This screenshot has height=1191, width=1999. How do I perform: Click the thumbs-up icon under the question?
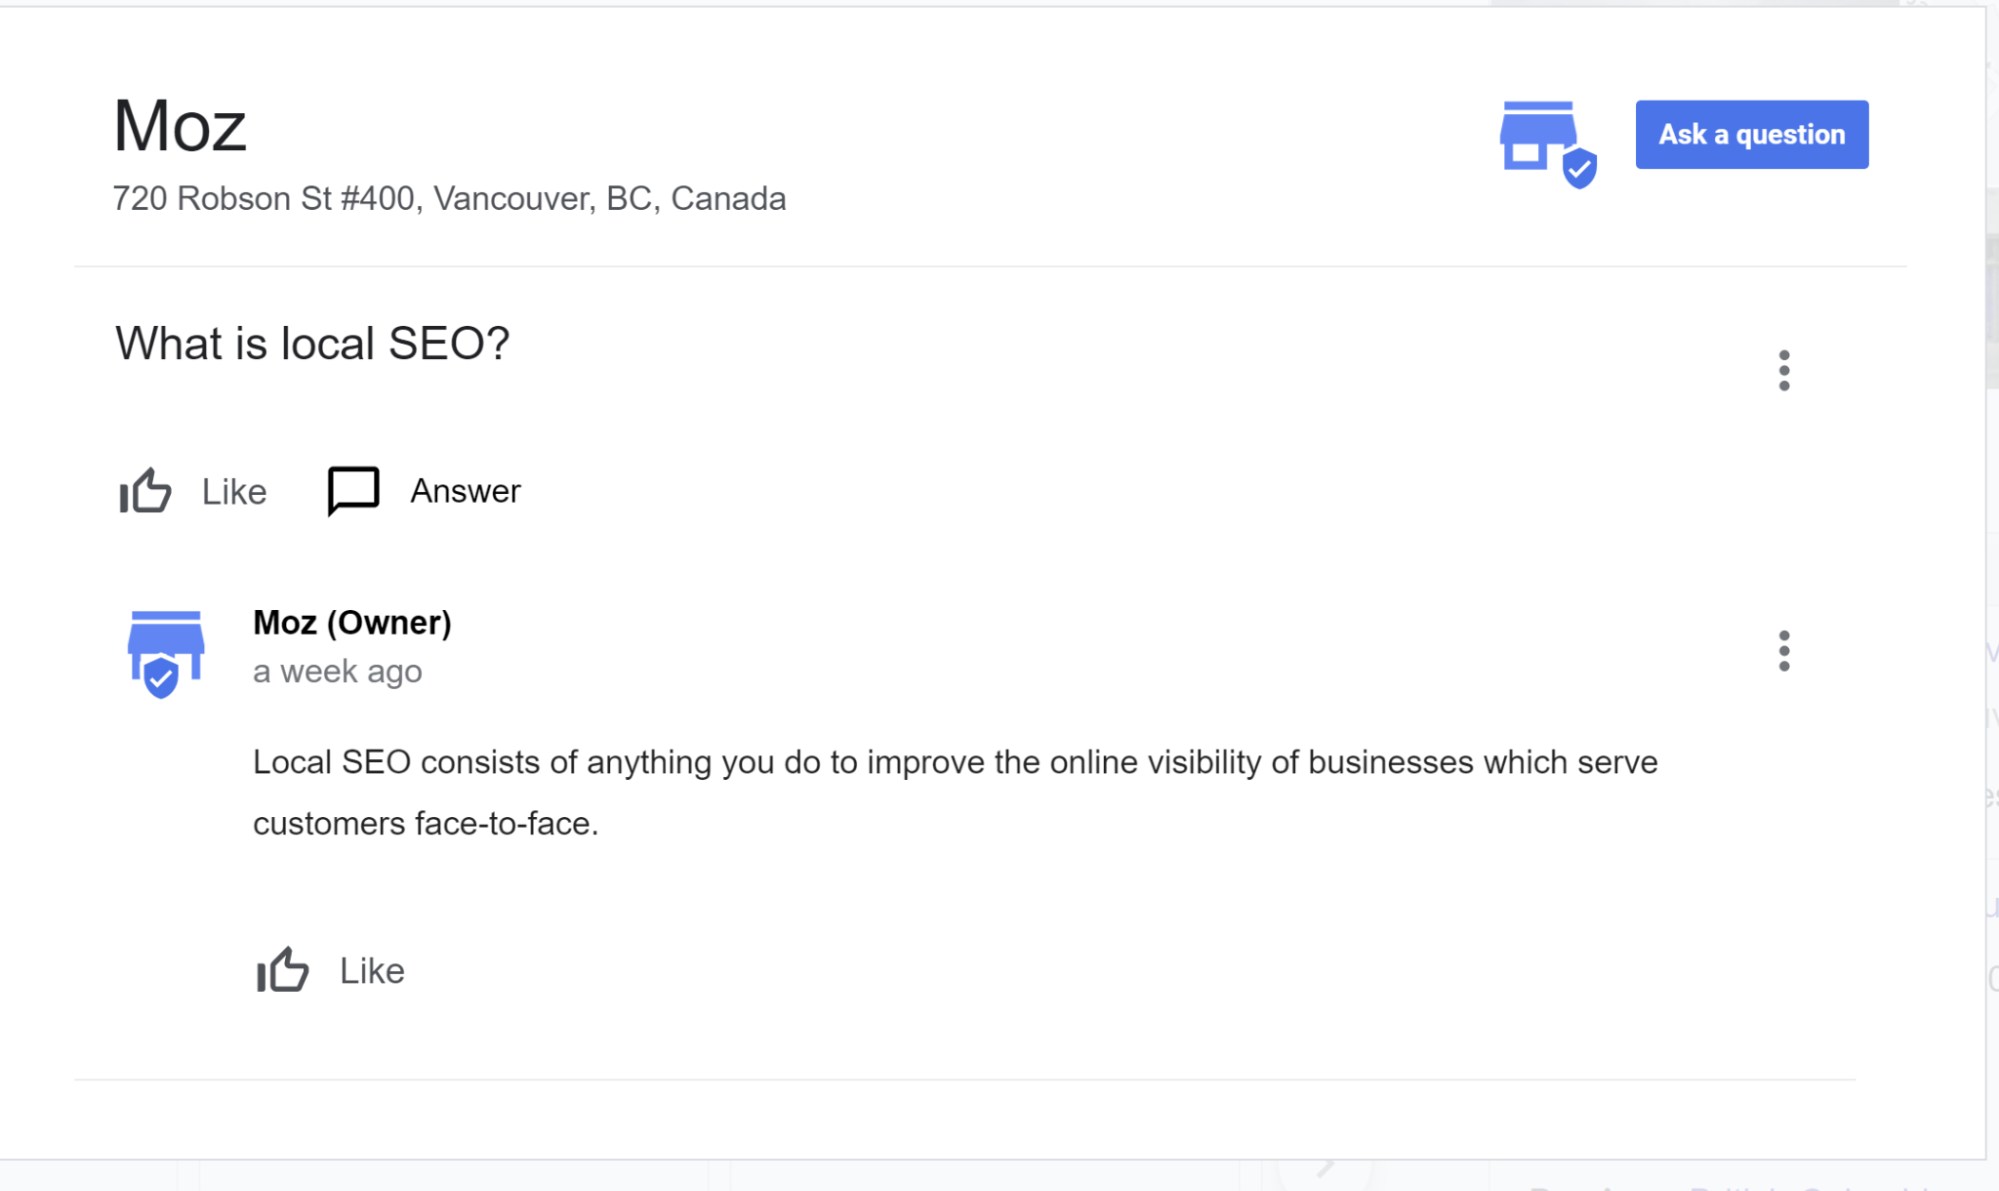click(145, 491)
